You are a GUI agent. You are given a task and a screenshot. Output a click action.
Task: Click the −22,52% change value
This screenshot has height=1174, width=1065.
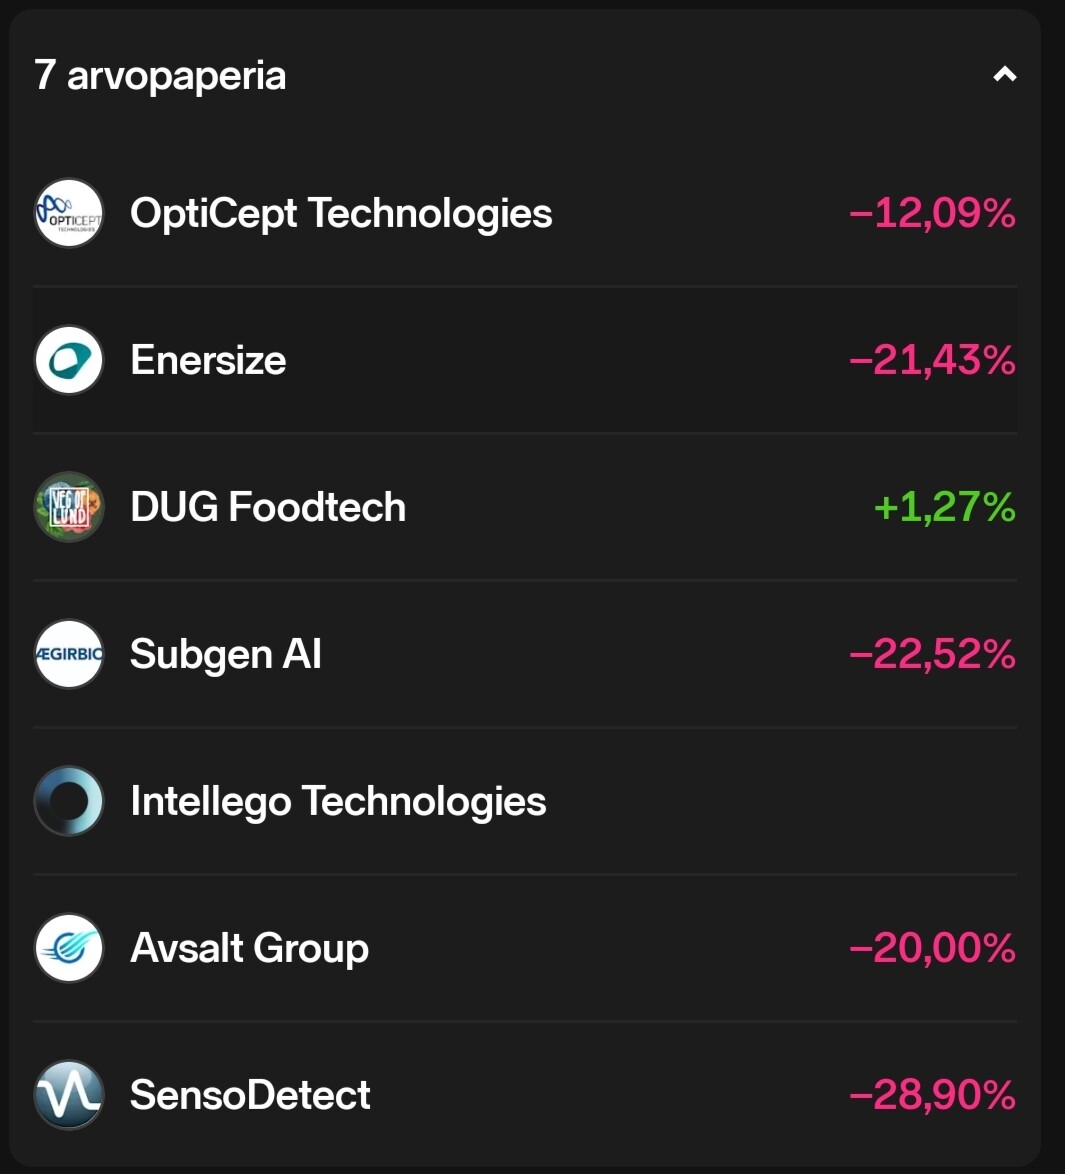(x=932, y=654)
